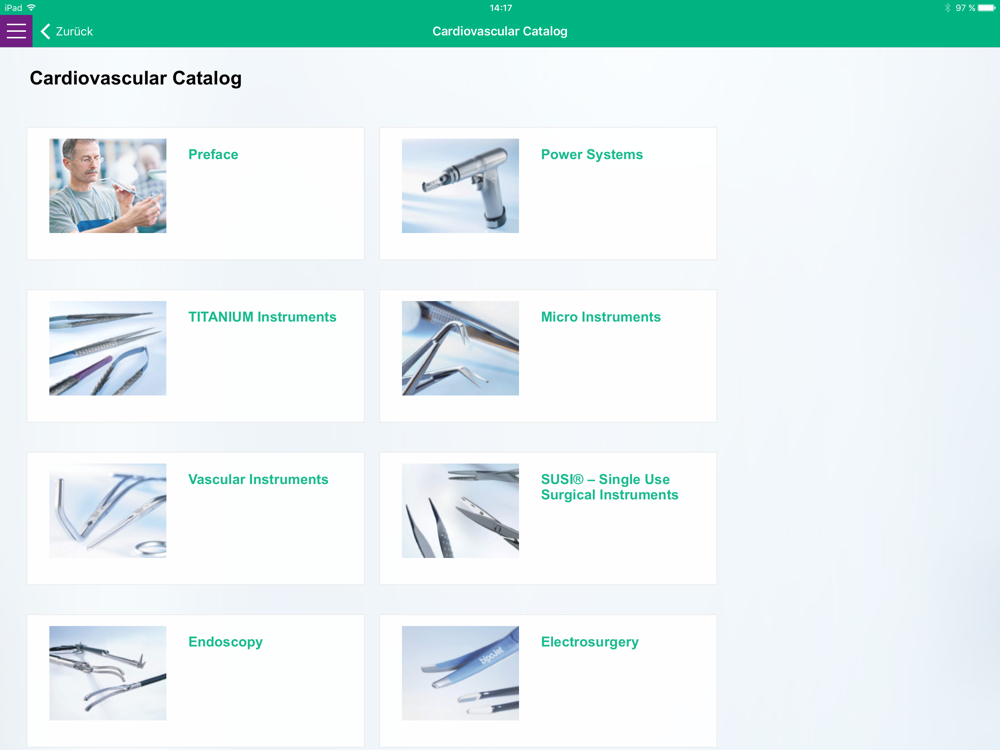Screen dimensions: 1000x750
Task: Check the battery indicator in status bar
Action: point(986,8)
